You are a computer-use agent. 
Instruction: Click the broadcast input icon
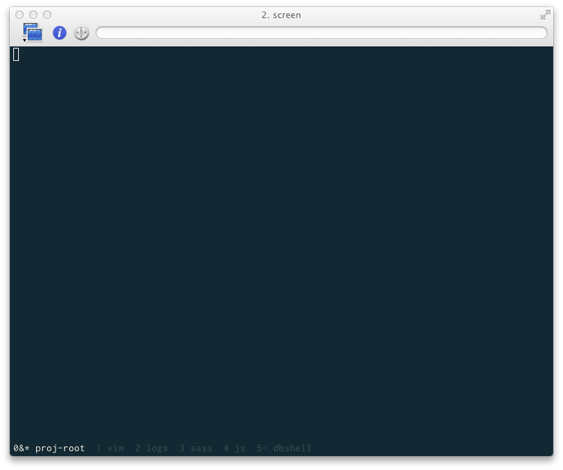[82, 33]
